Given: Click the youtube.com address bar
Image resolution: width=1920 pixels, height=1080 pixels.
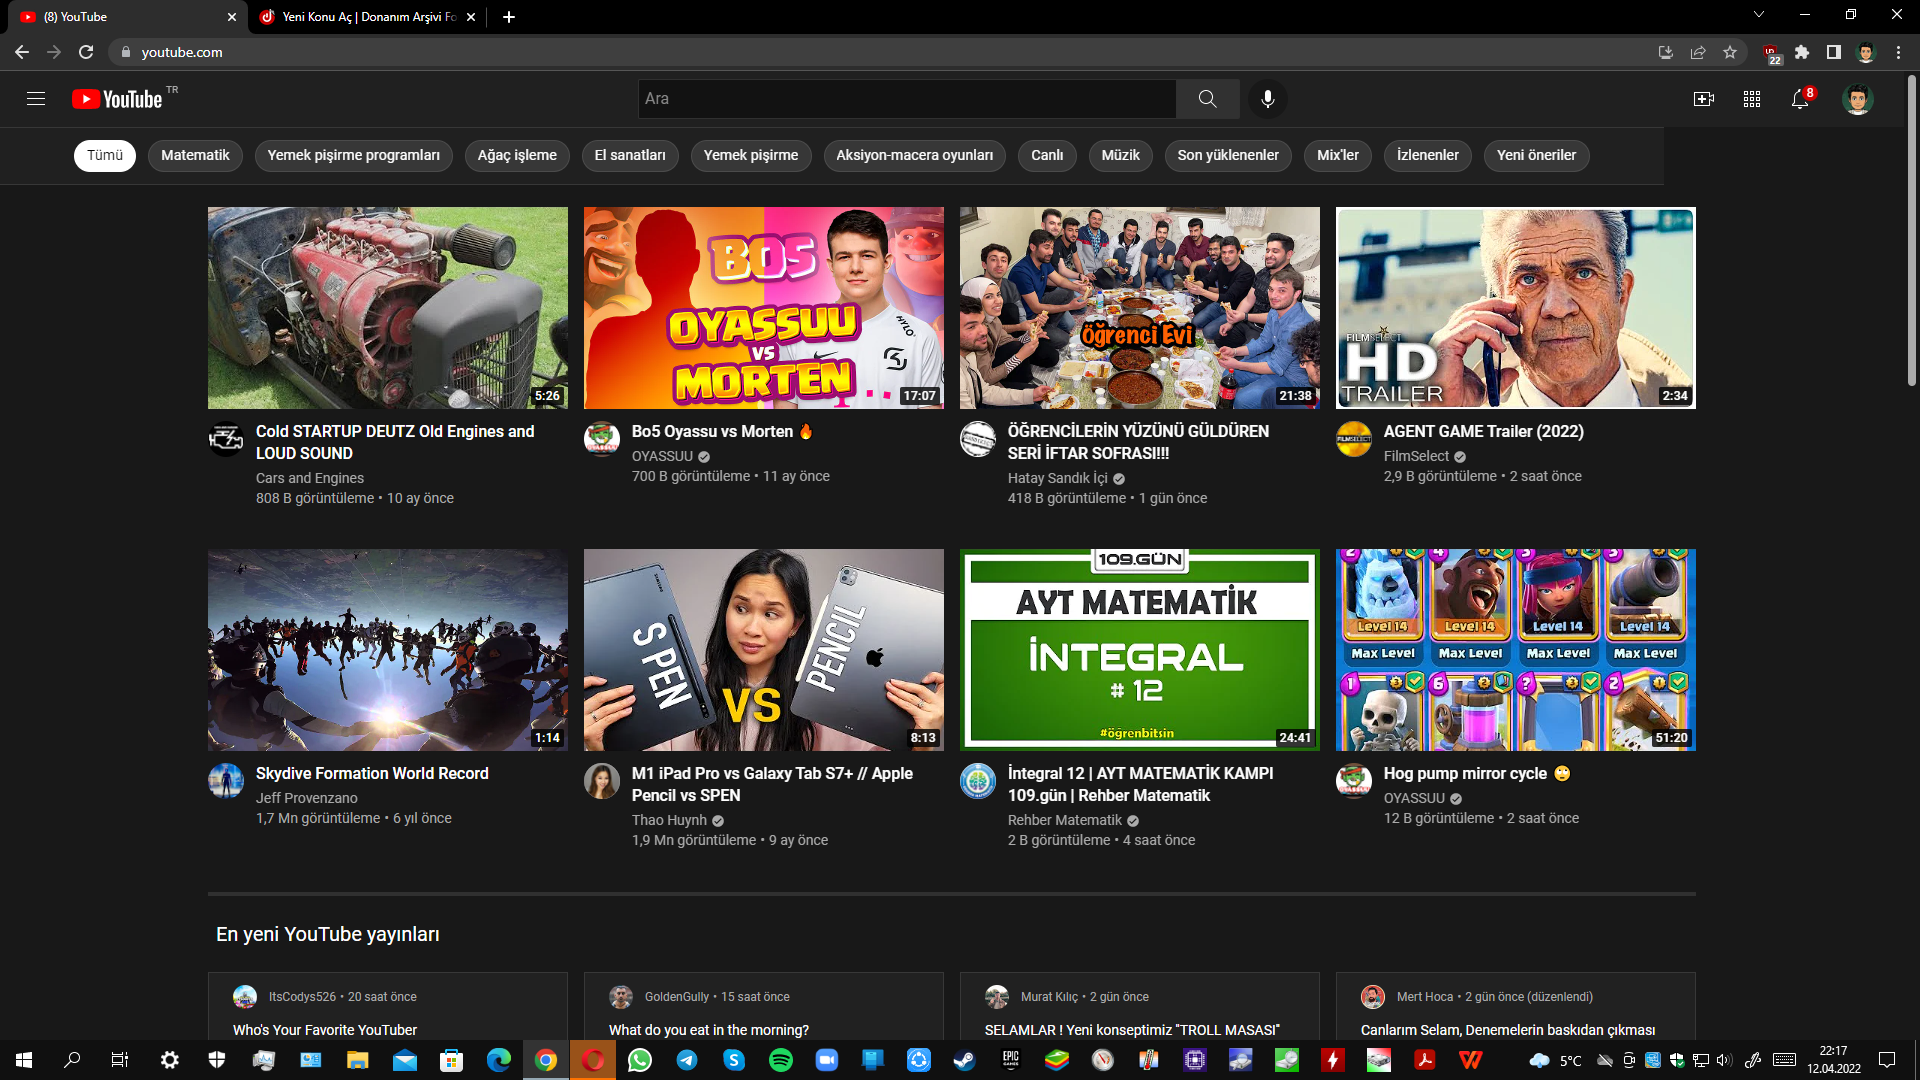Looking at the screenshot, I should click(x=880, y=52).
